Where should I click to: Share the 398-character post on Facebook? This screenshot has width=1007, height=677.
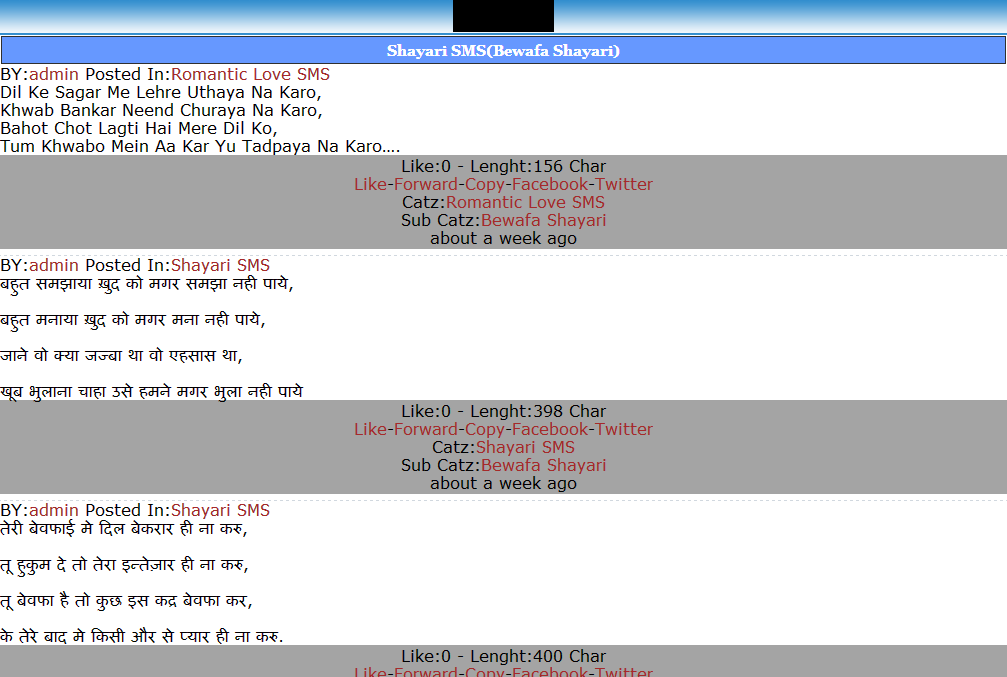click(x=550, y=429)
